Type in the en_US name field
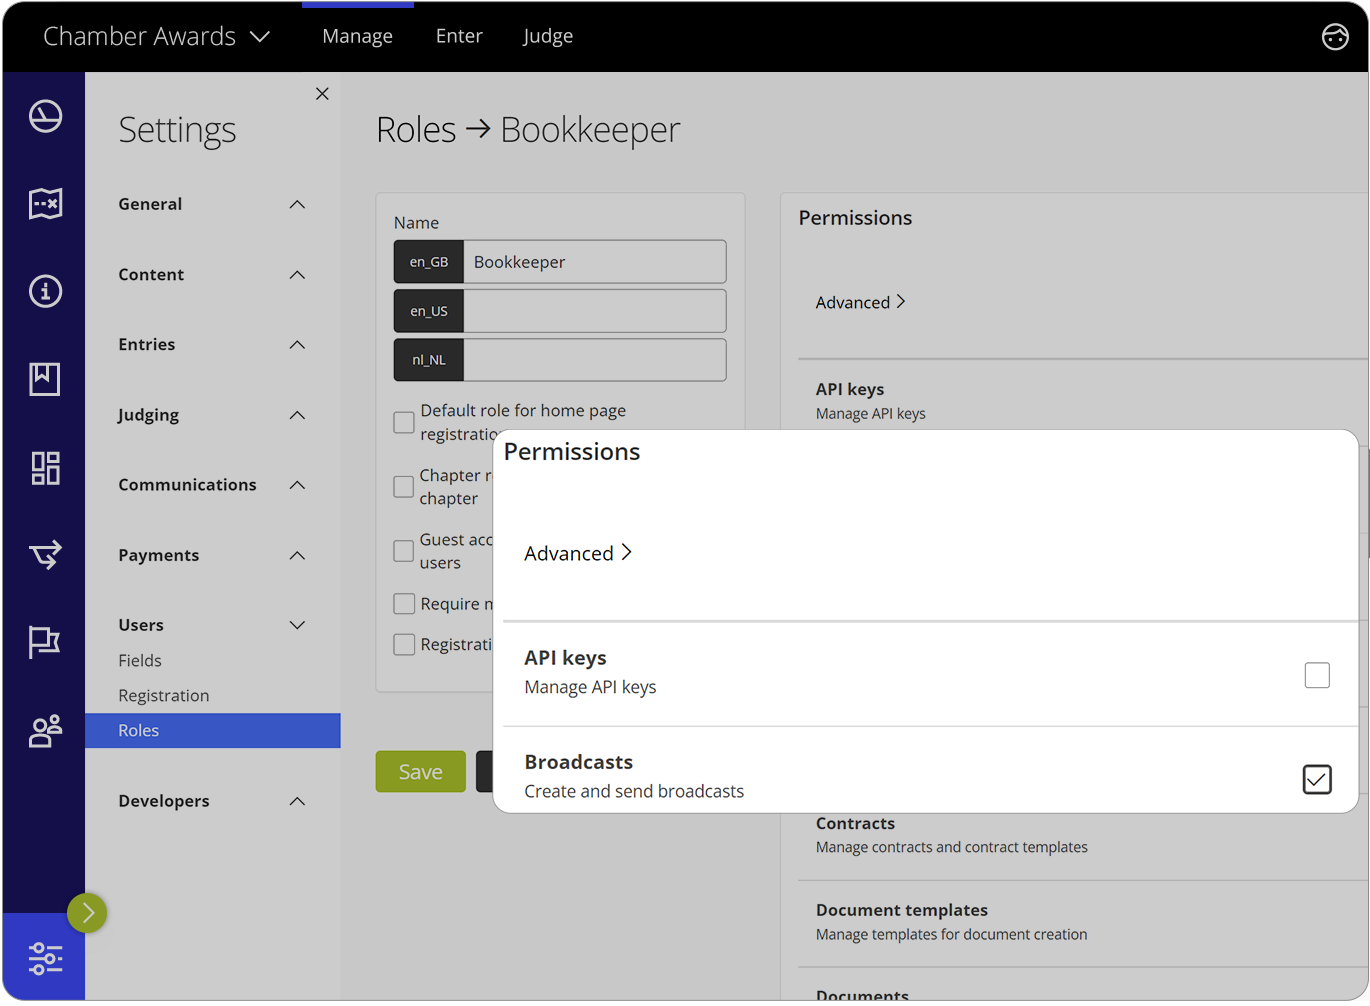The height and width of the screenshot is (1006, 1370). coord(594,310)
